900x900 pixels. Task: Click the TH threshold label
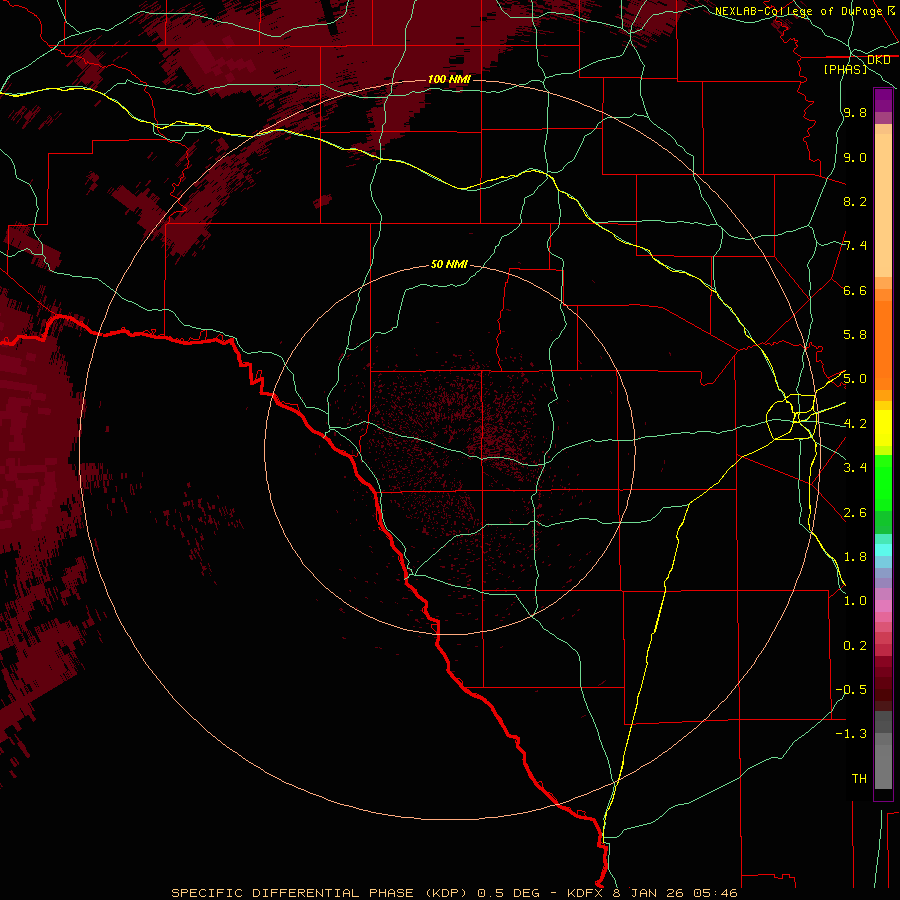[x=859, y=778]
